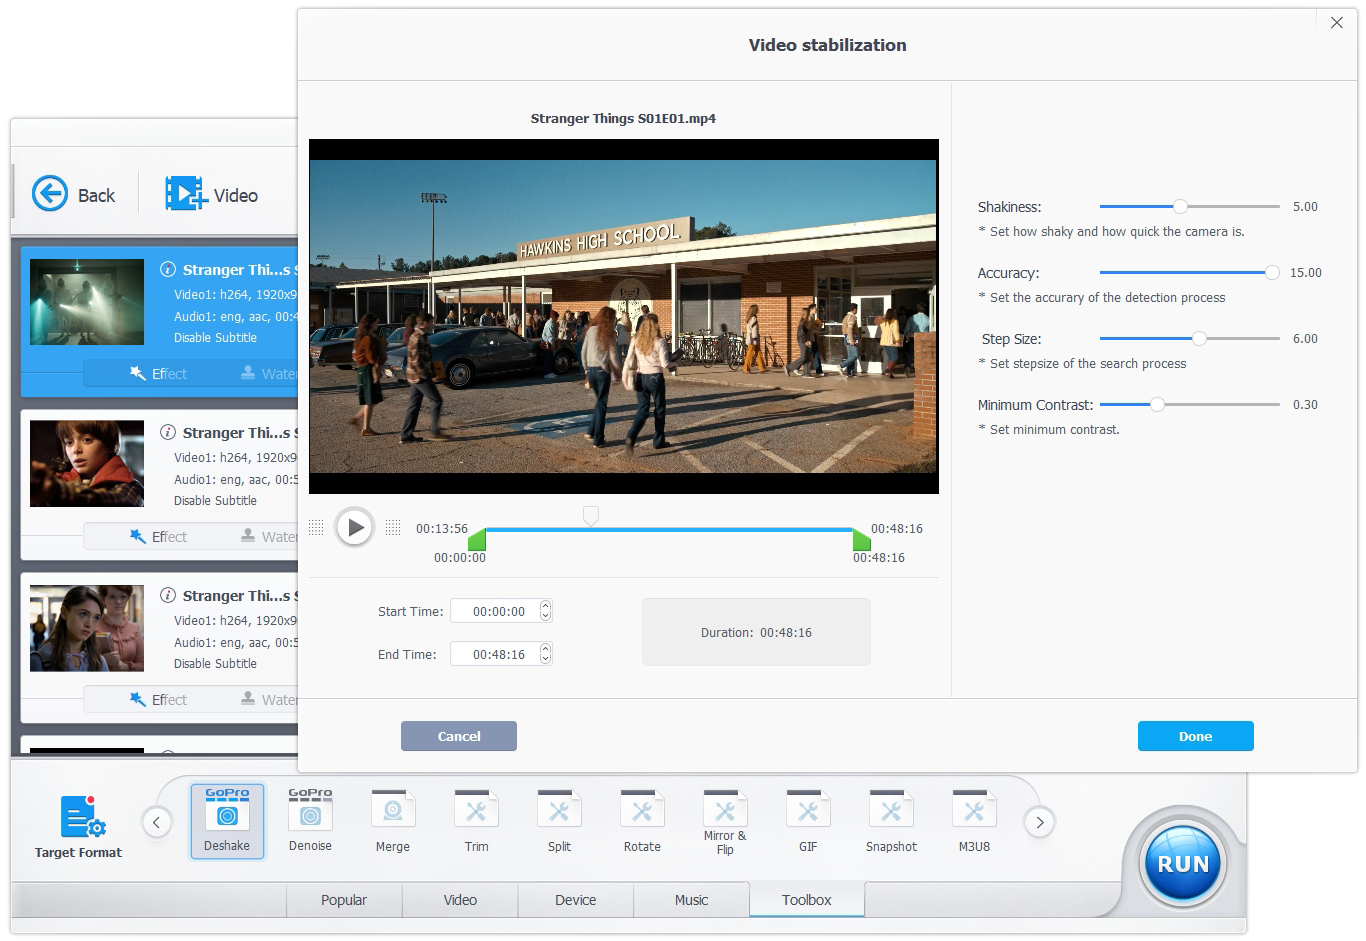Switch to the Music tab
Image resolution: width=1366 pixels, height=941 pixels.
[691, 900]
